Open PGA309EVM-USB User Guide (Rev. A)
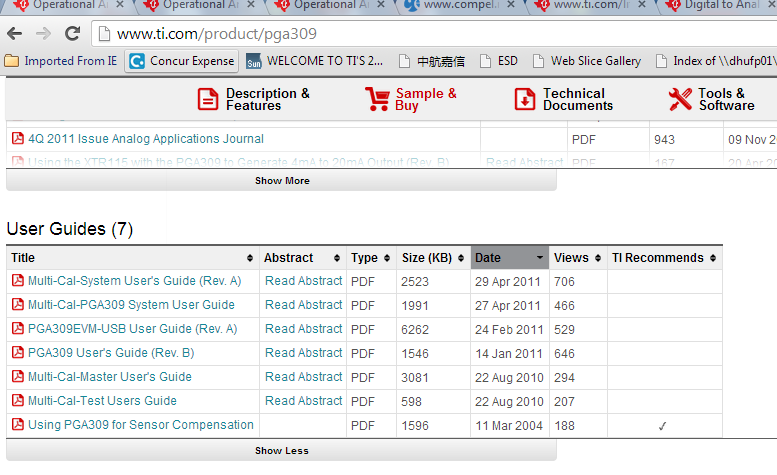Screen dimensions: 777x475 click(x=132, y=329)
